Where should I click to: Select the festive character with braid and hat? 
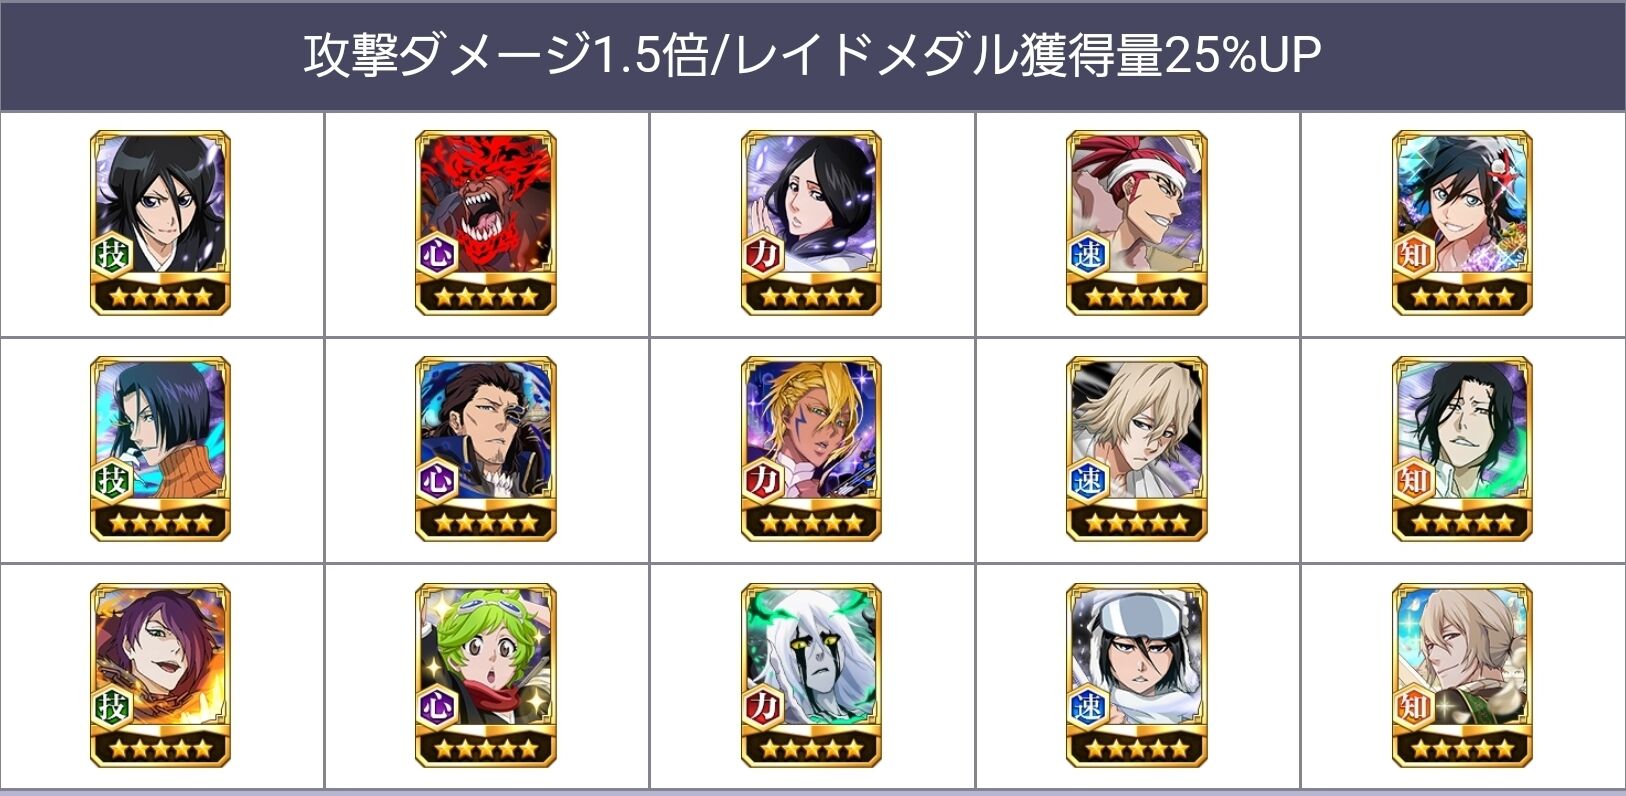[x=1462, y=223]
